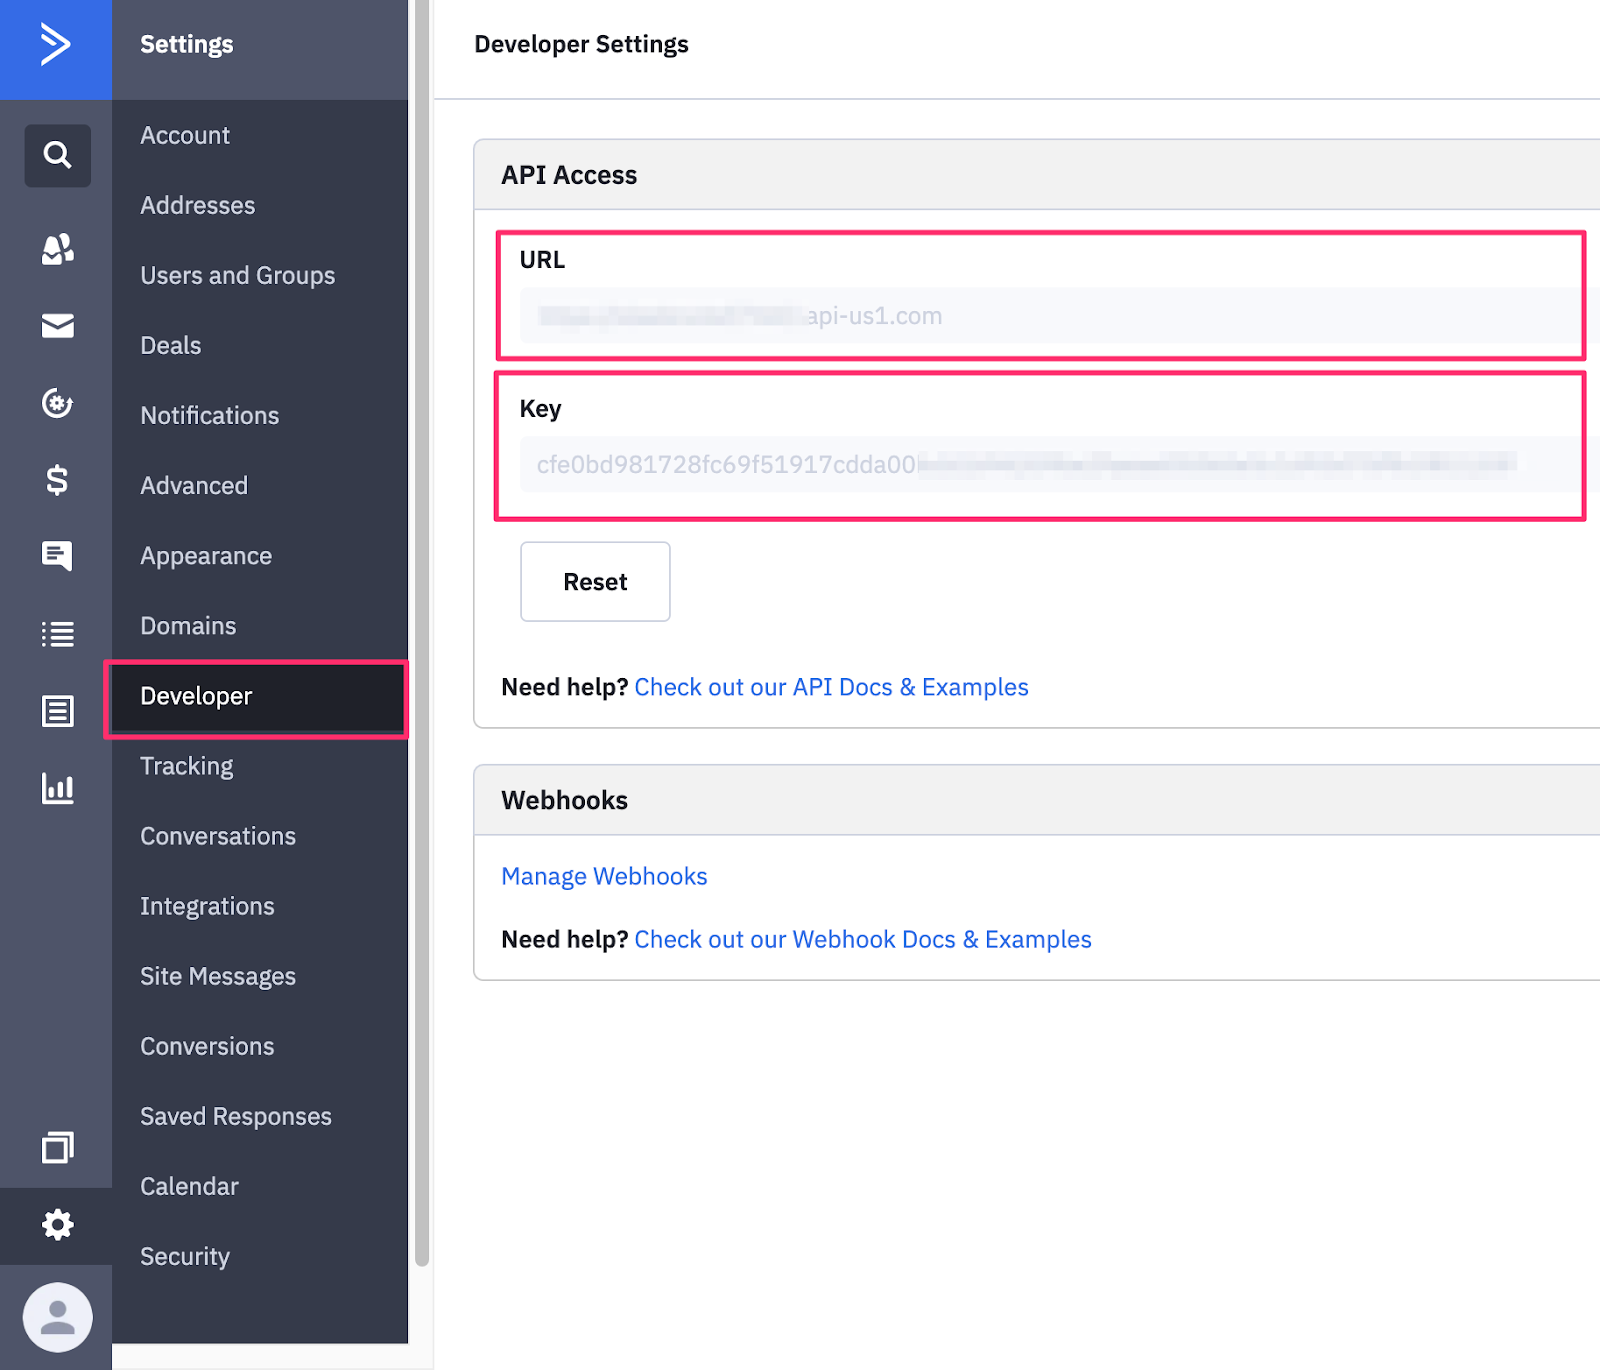
Task: Click the Manage Webhooks link
Action: 604,877
